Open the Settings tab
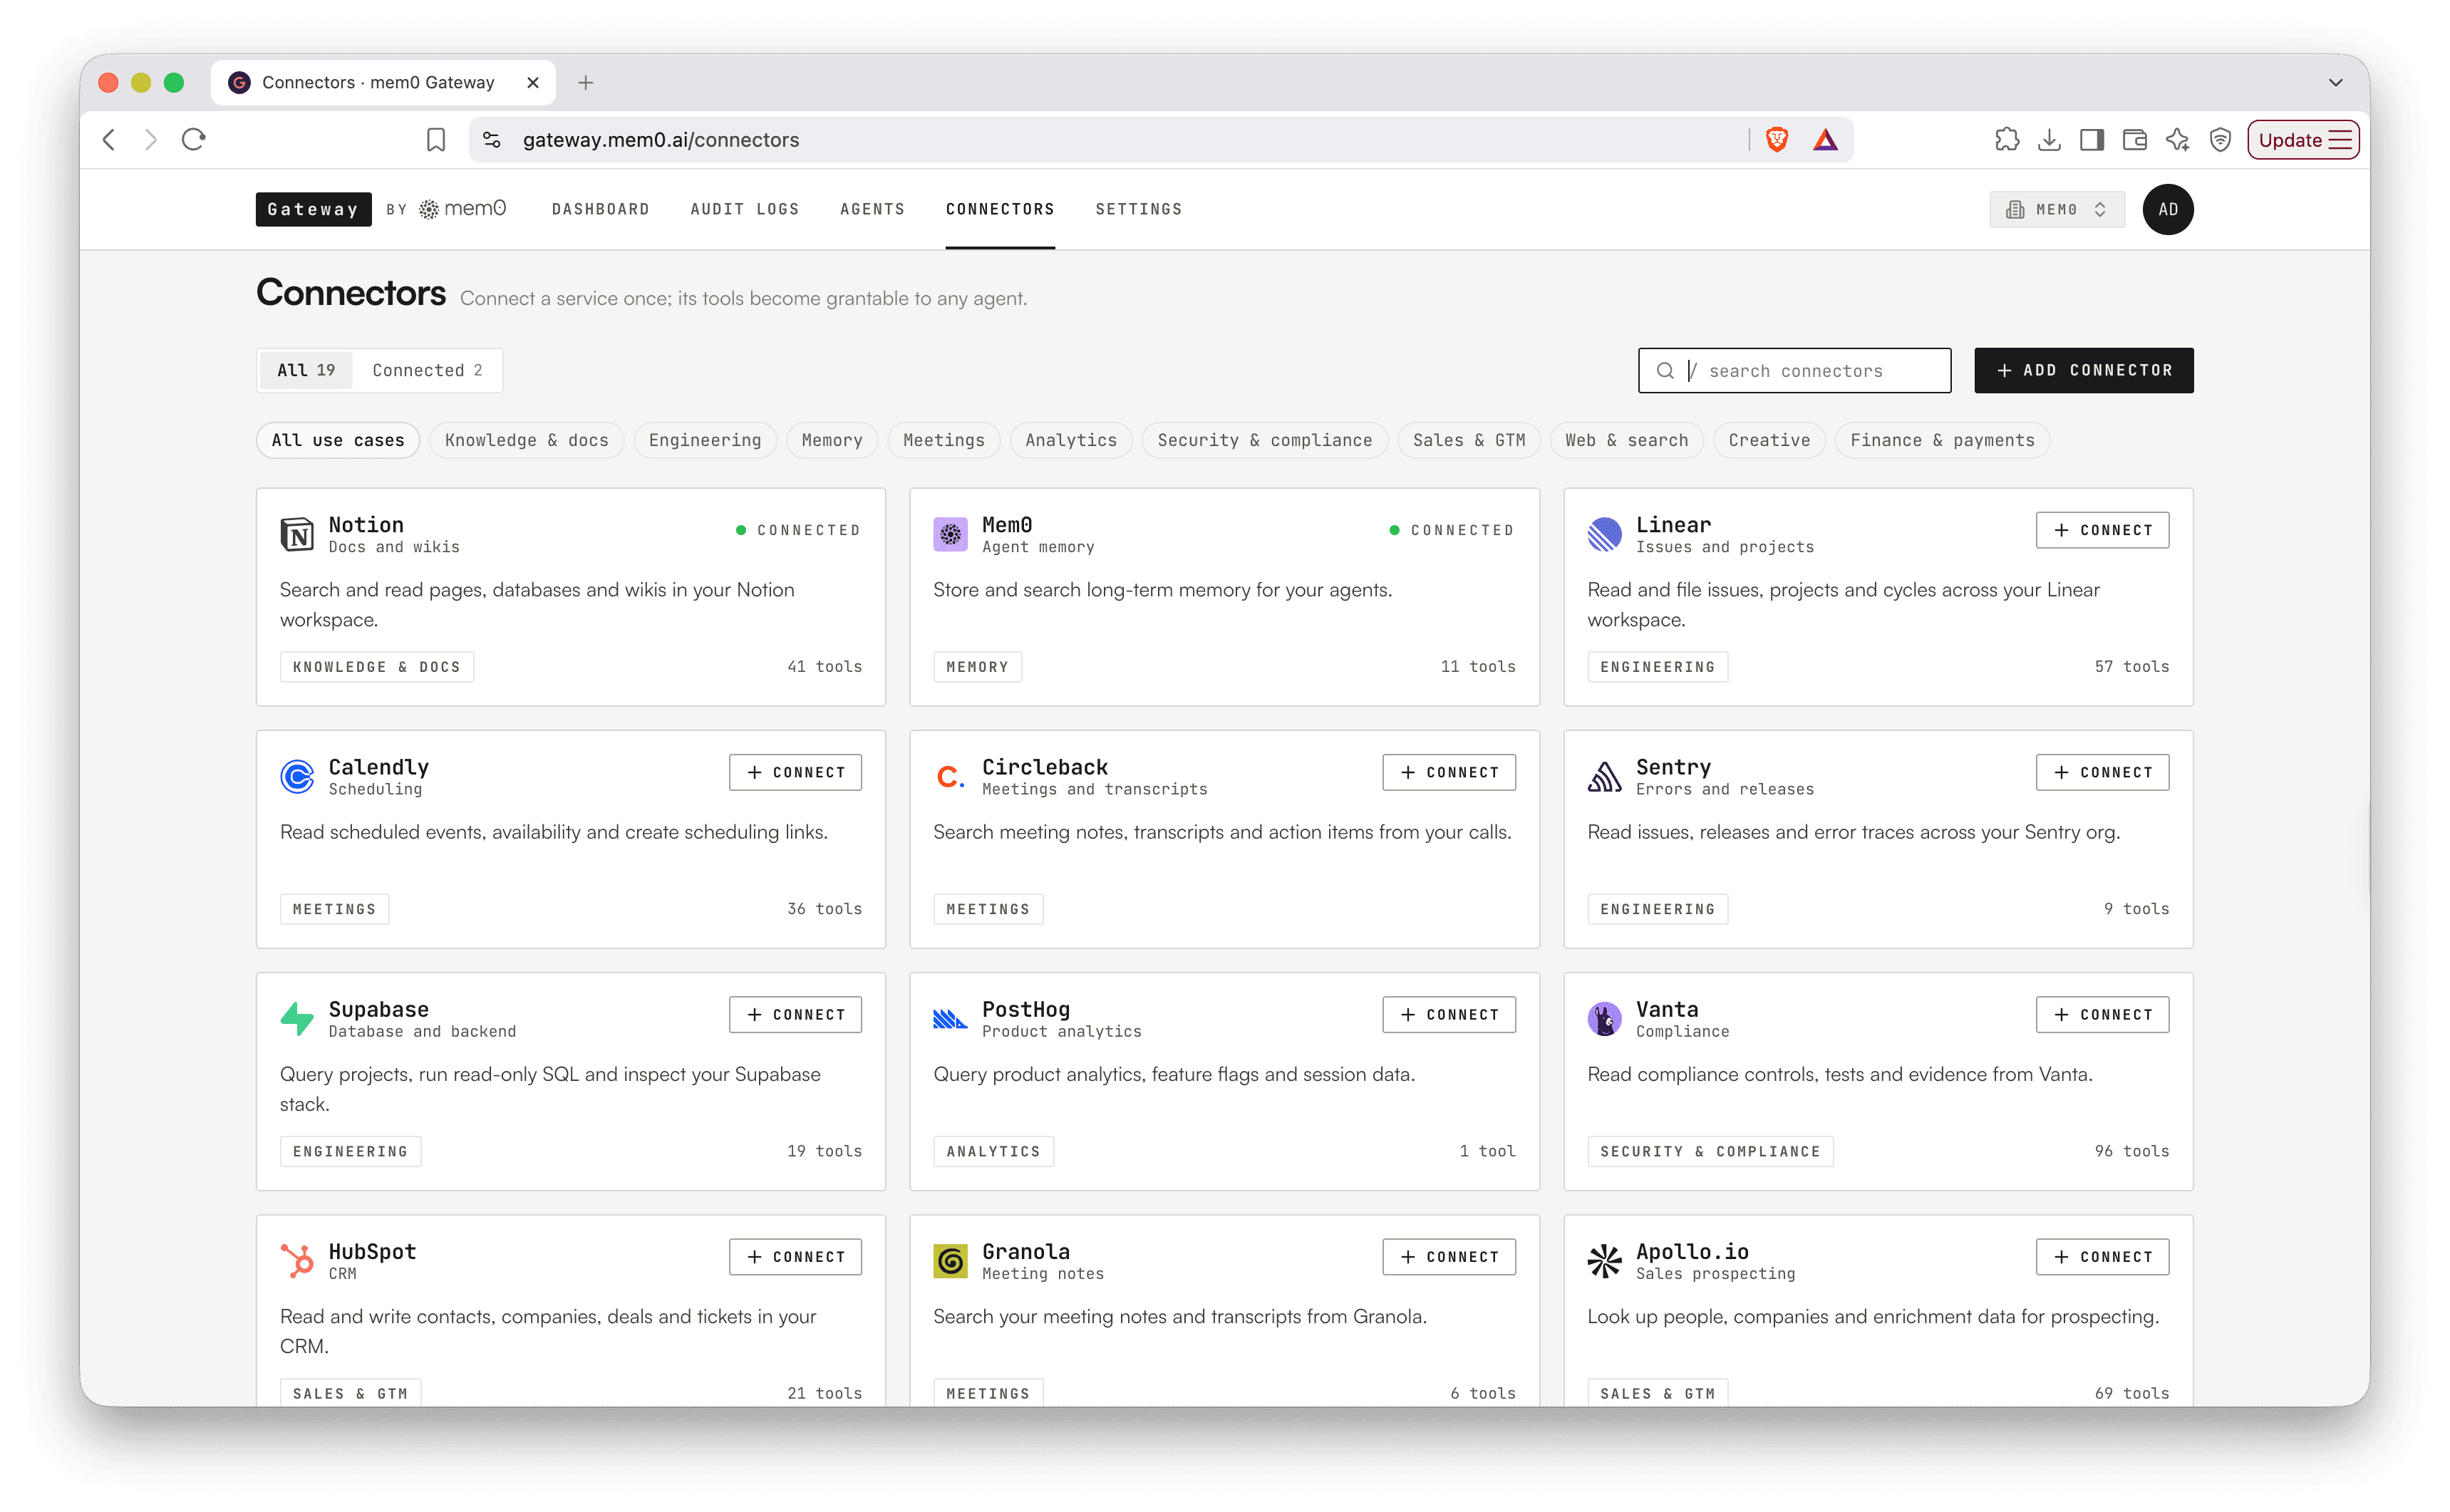This screenshot has height=1512, width=2450. click(1138, 209)
